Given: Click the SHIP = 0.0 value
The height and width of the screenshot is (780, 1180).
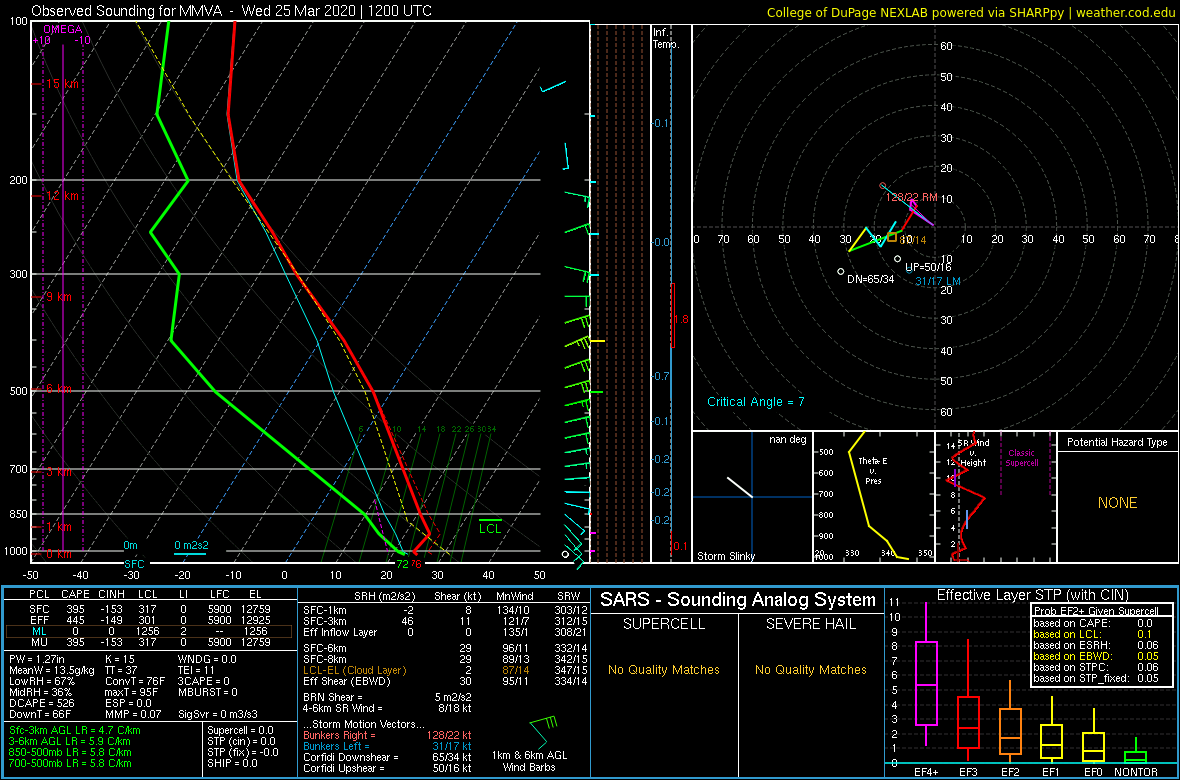Looking at the screenshot, I should 233,763.
